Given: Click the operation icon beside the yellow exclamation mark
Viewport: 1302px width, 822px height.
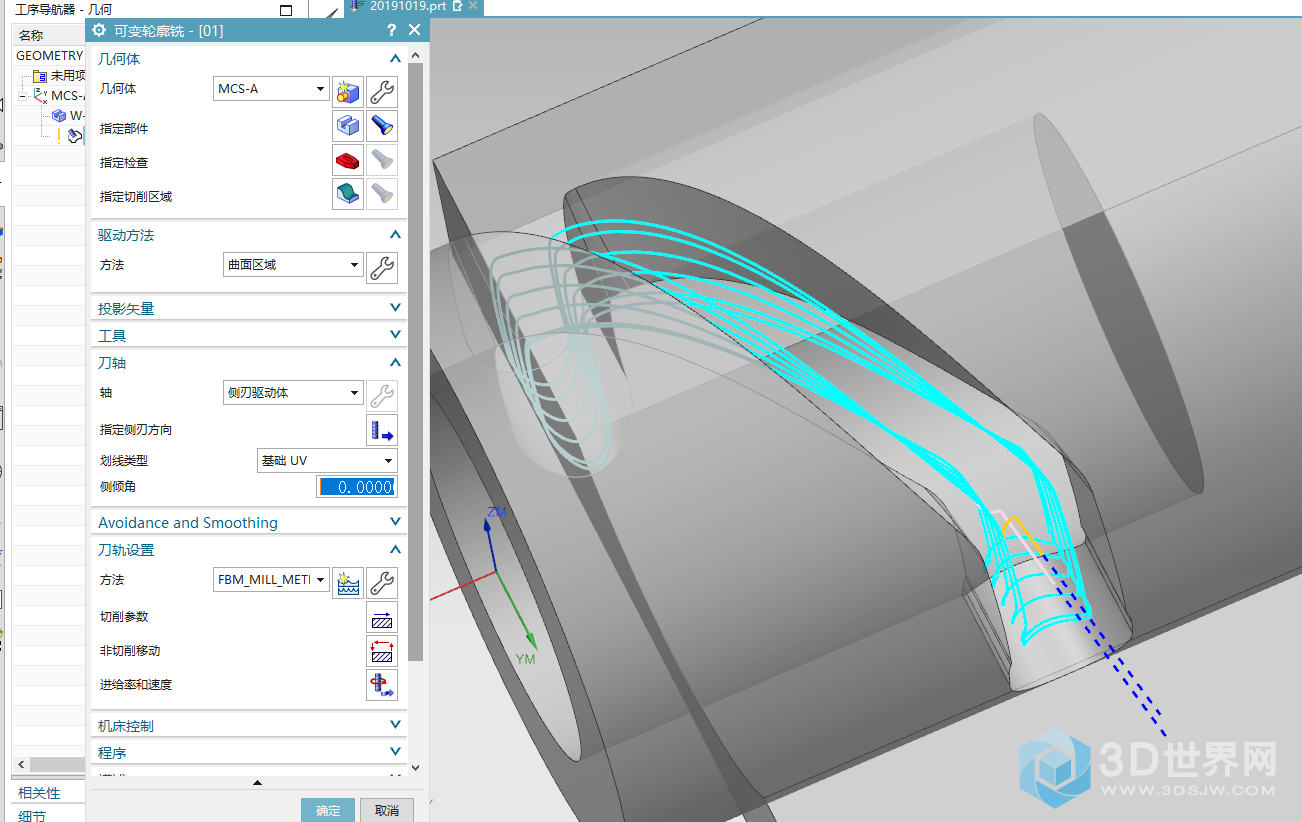Looking at the screenshot, I should click(x=75, y=135).
